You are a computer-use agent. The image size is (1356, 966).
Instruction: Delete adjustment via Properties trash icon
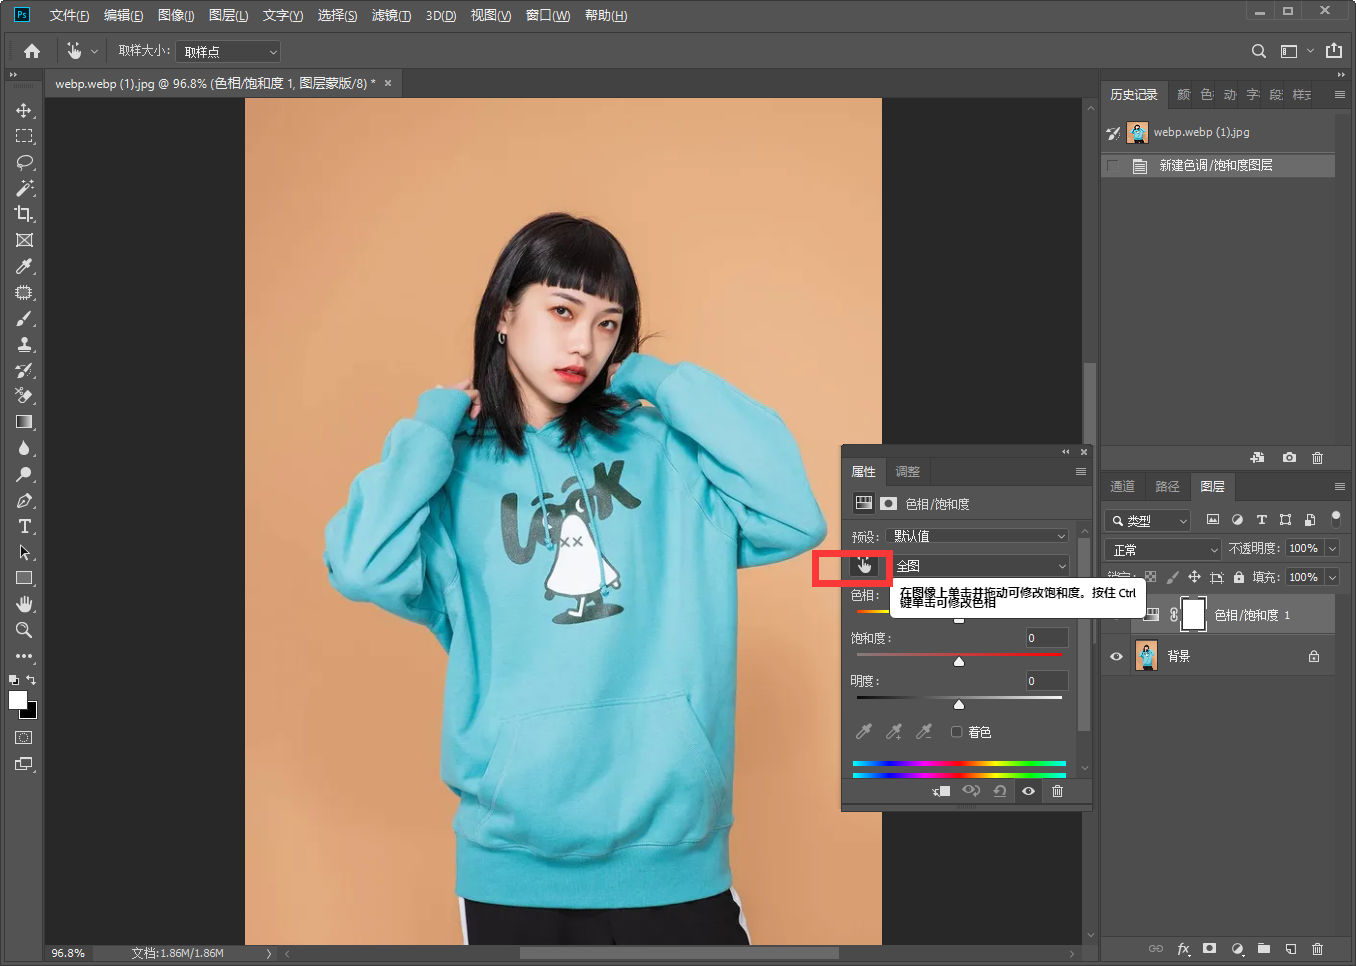pos(1057,791)
